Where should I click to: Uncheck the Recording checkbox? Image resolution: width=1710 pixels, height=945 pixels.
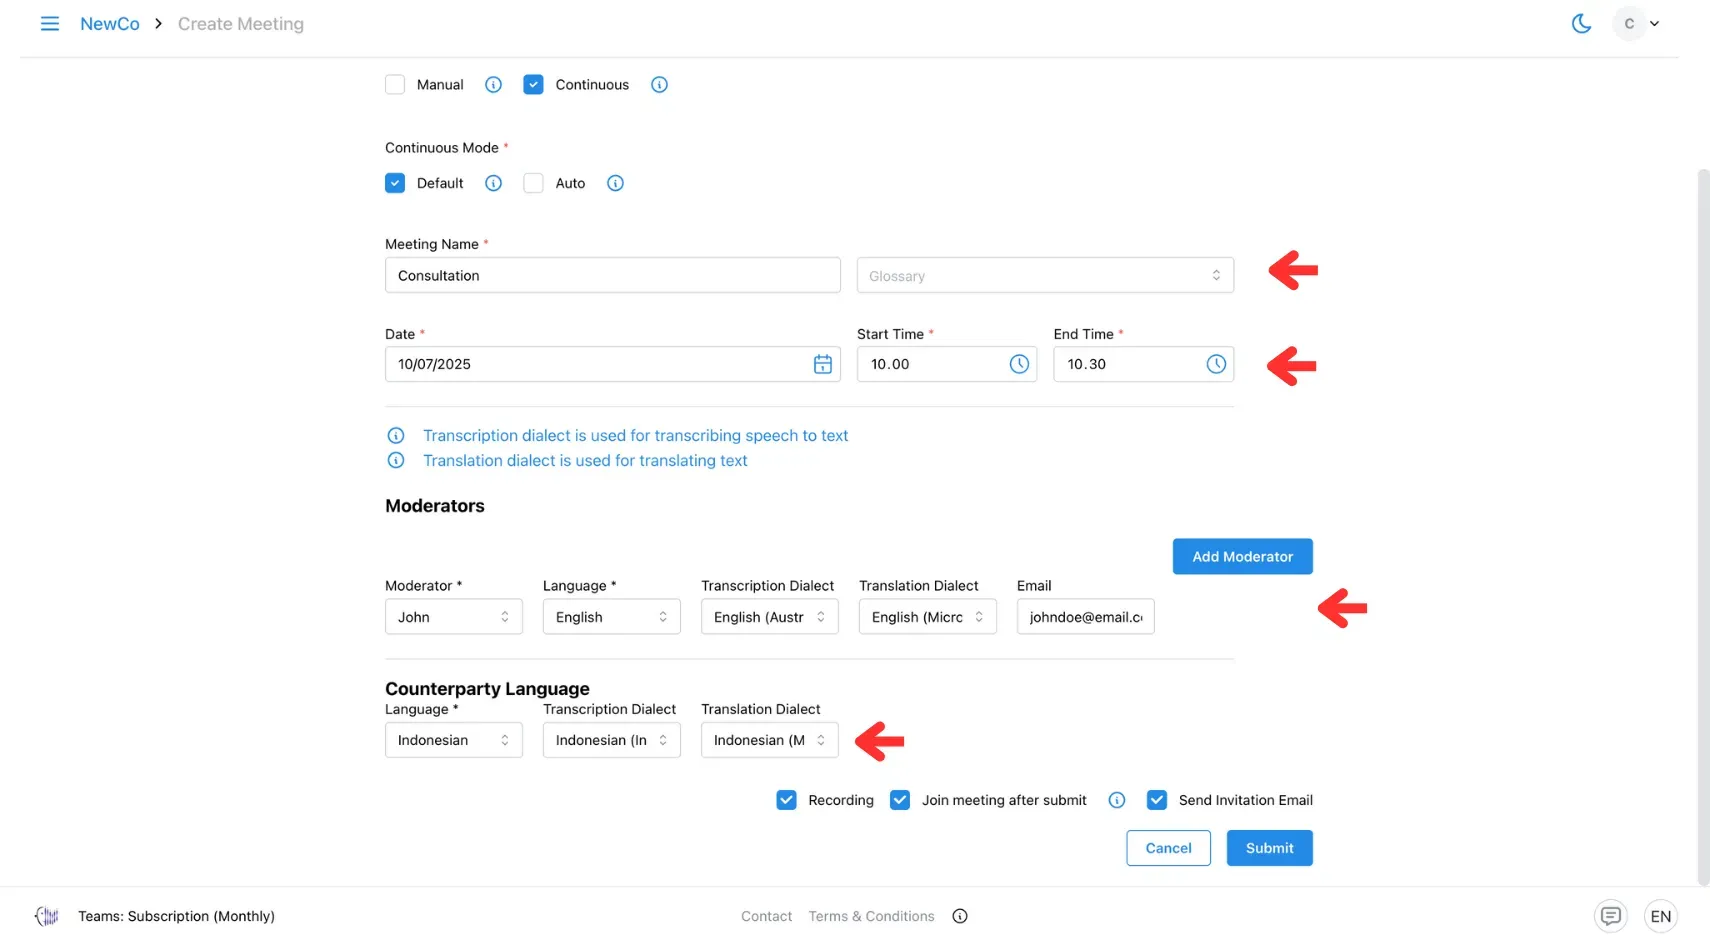click(786, 800)
